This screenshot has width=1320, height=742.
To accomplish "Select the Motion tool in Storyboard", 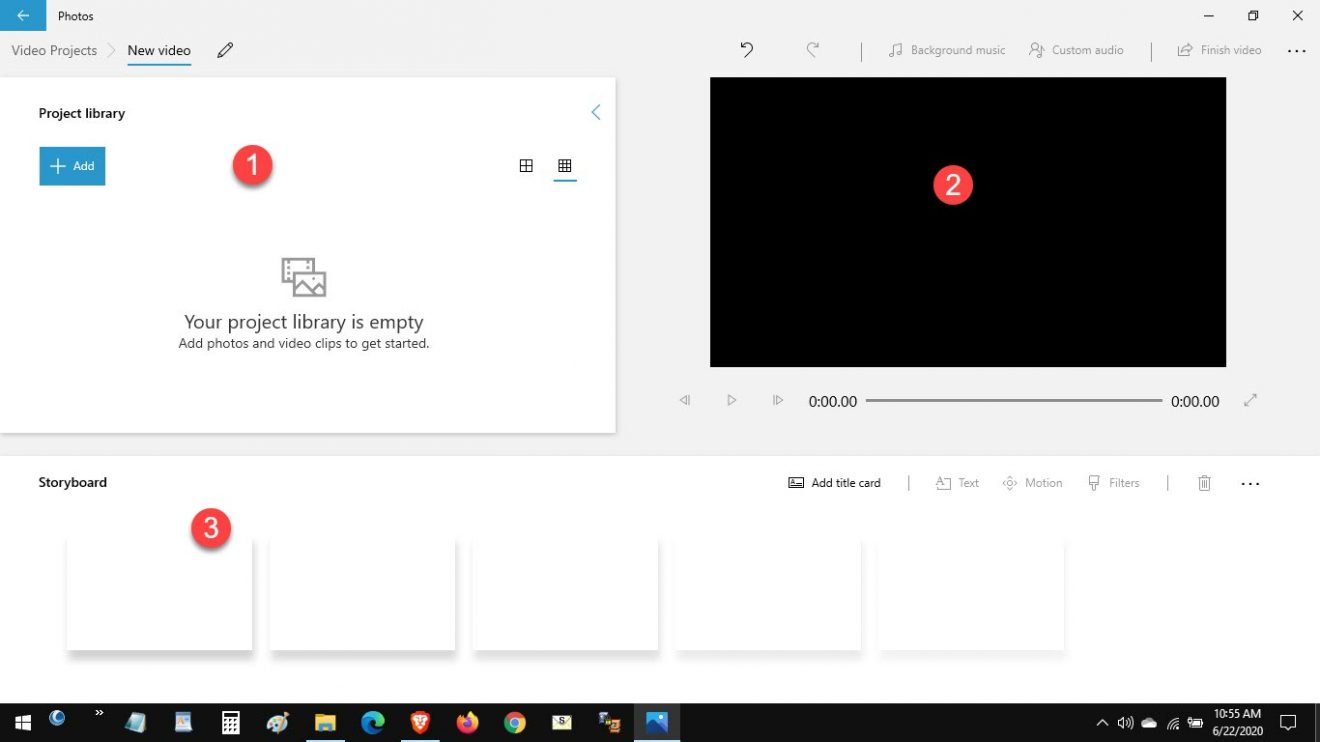I will 1032,483.
